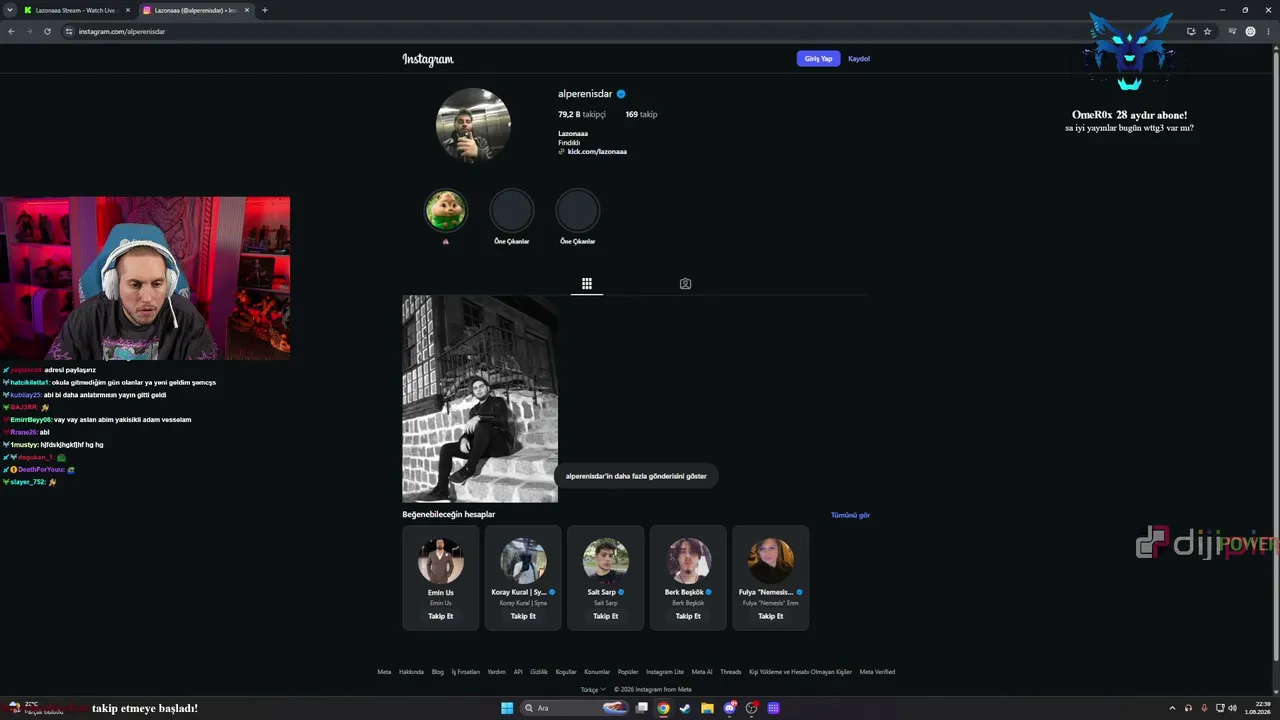1280x720 pixels.
Task: Open the volume control in system tray
Action: [x=1232, y=708]
